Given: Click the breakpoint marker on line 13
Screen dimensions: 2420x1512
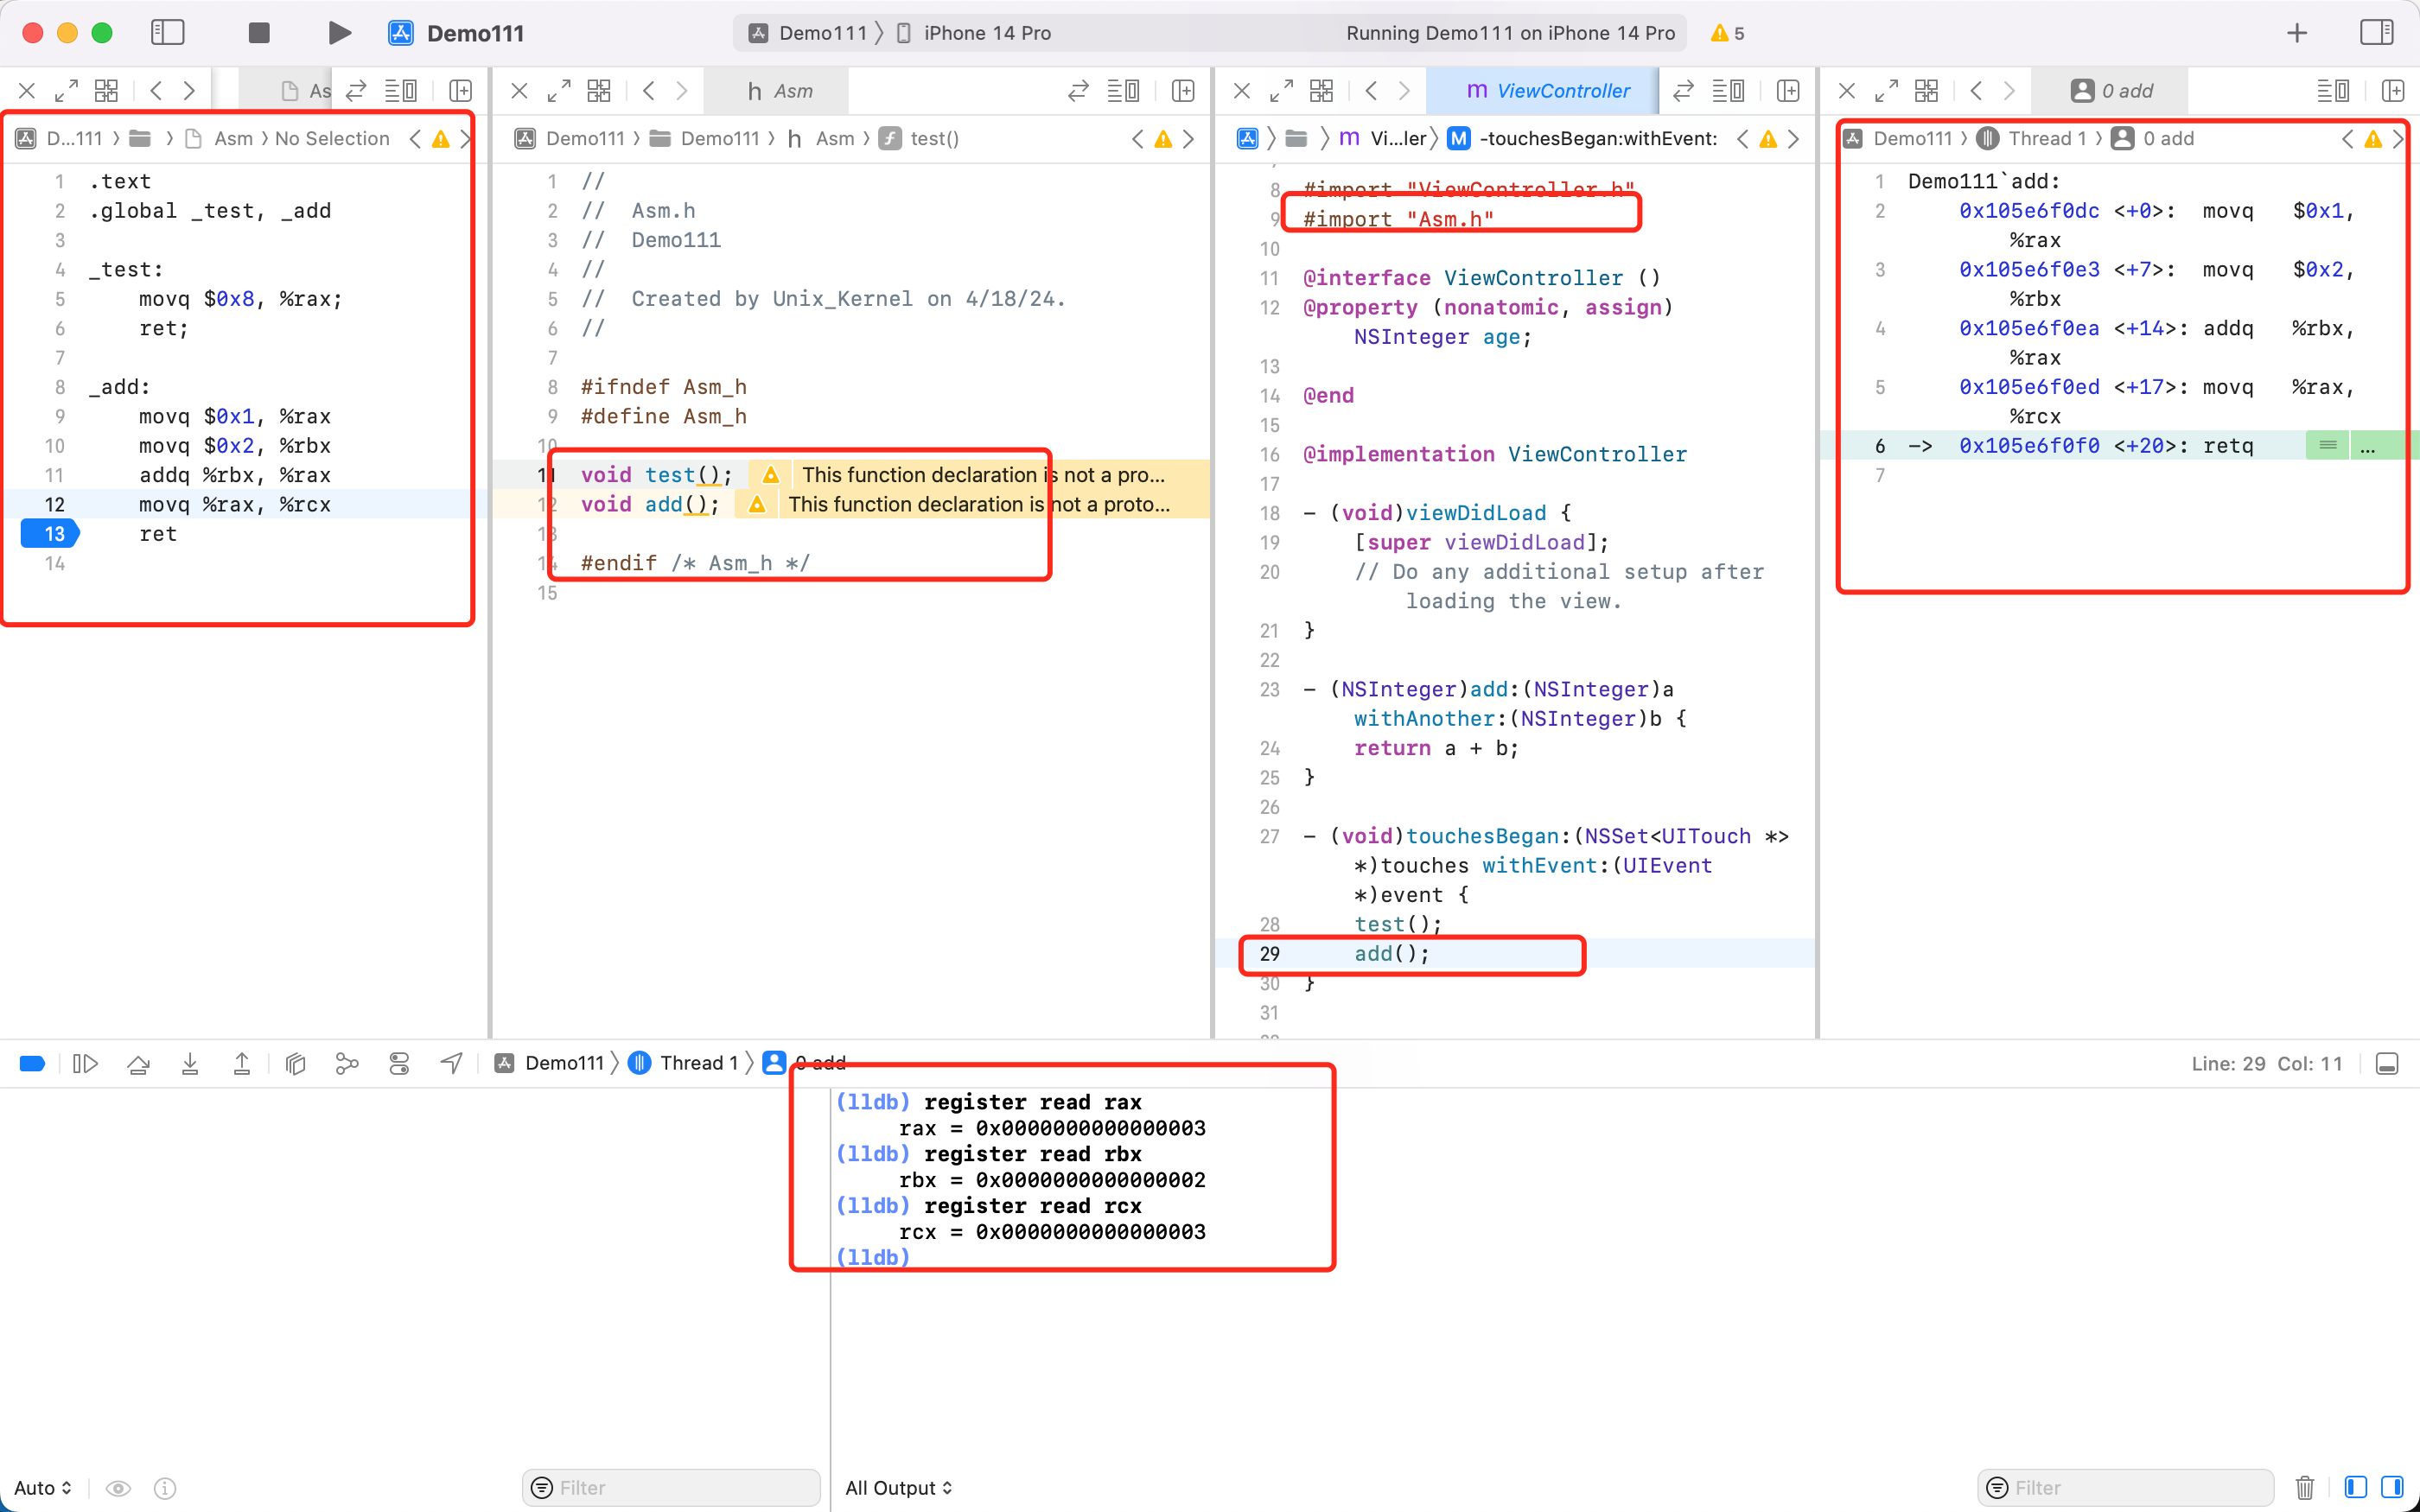Looking at the screenshot, I should [x=50, y=534].
